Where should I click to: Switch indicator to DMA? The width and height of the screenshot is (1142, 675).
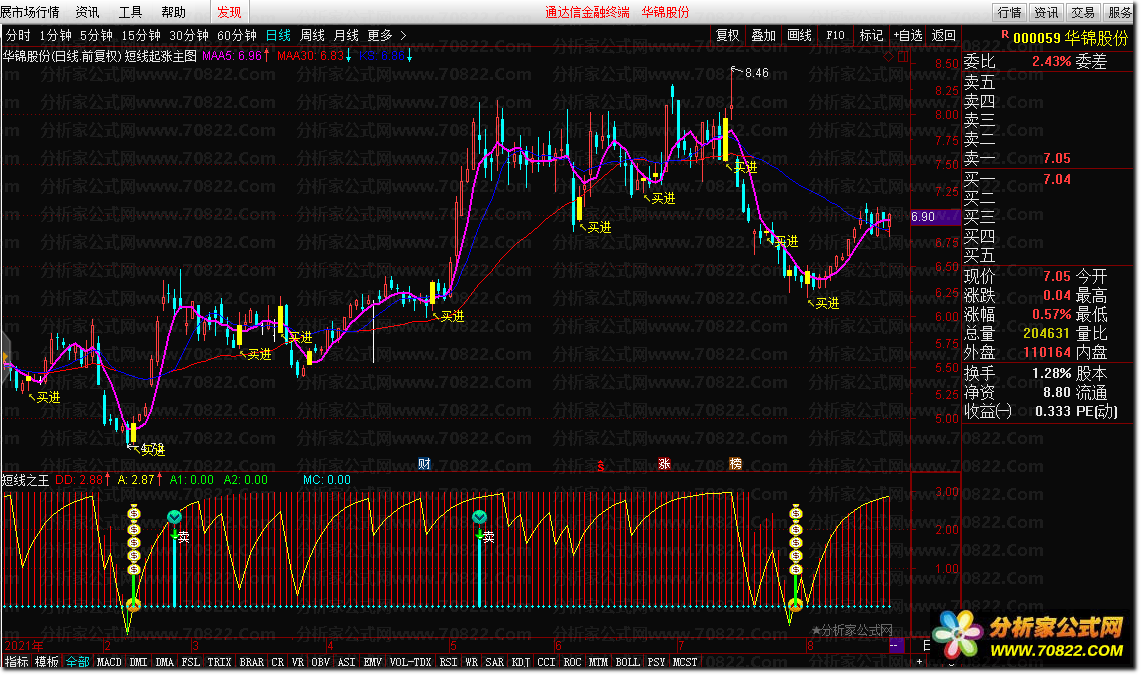pyautogui.click(x=165, y=662)
